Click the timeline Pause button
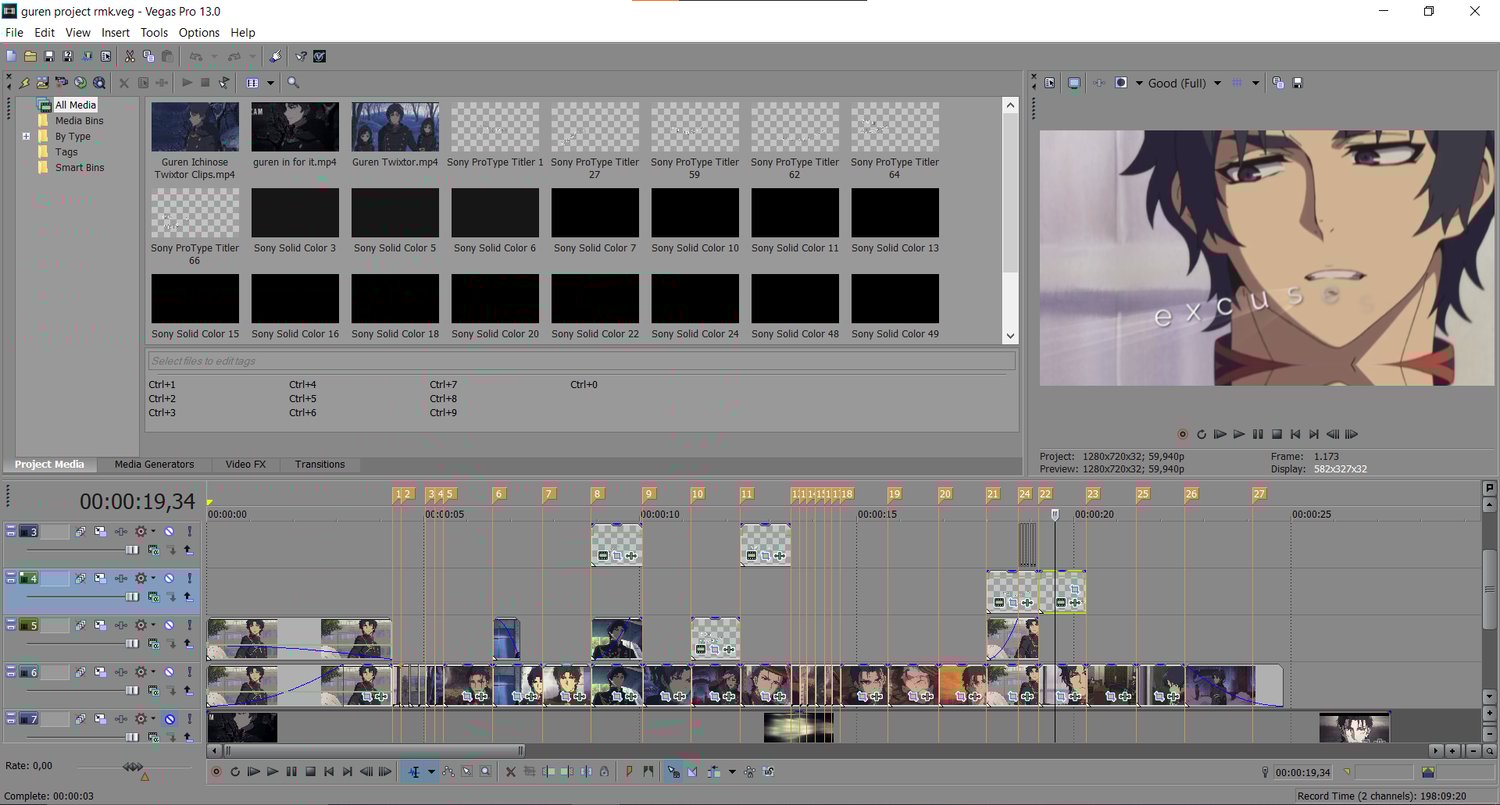Viewport: 1500px width, 805px height. pos(292,771)
